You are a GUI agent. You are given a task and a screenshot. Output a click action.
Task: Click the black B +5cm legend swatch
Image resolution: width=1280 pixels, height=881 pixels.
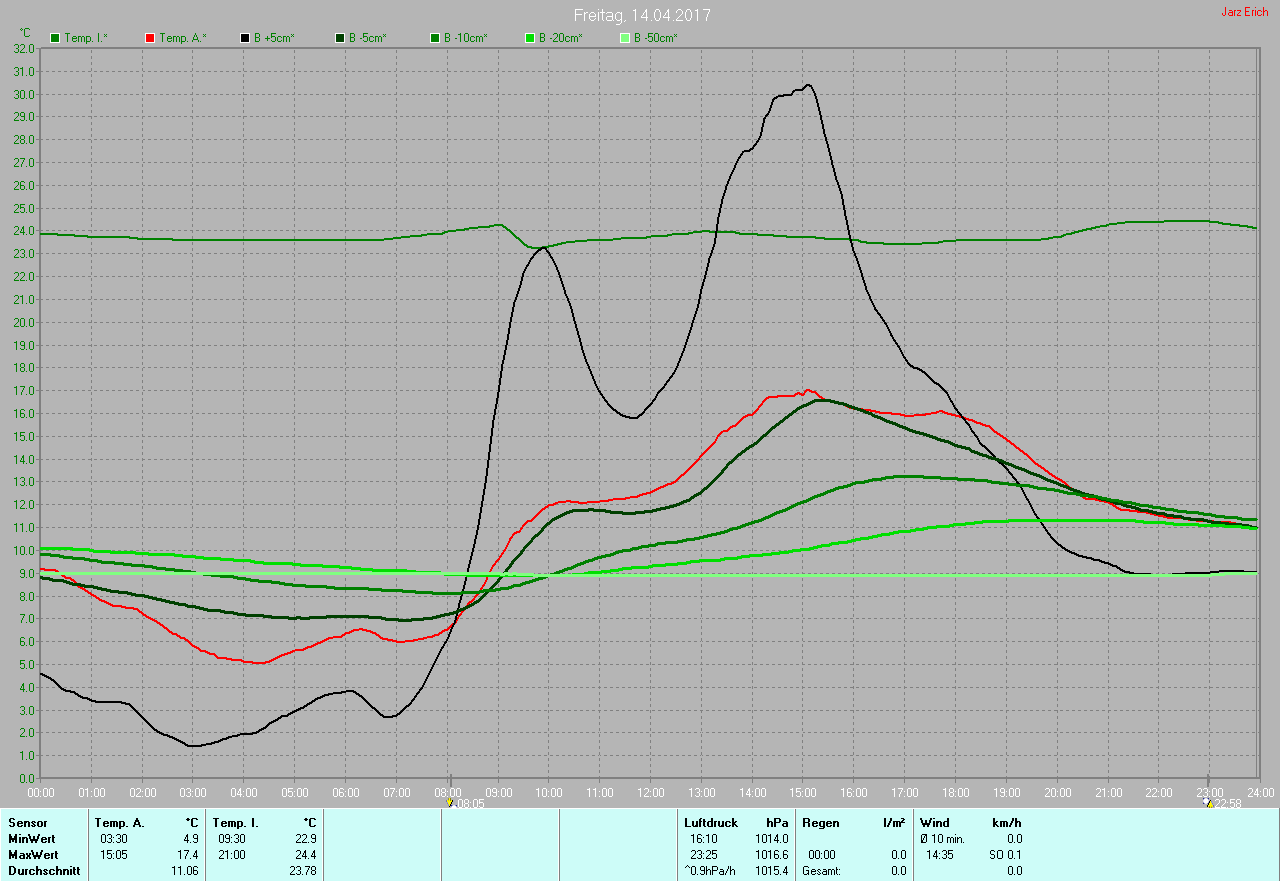(x=244, y=38)
